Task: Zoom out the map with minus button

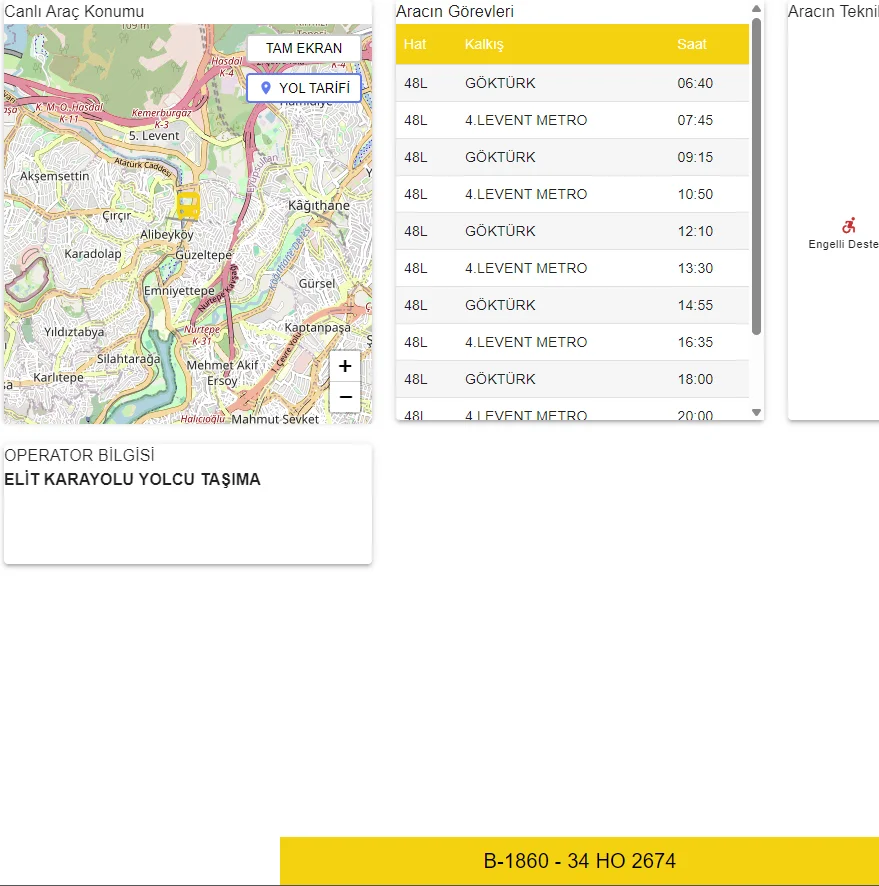Action: [345, 397]
